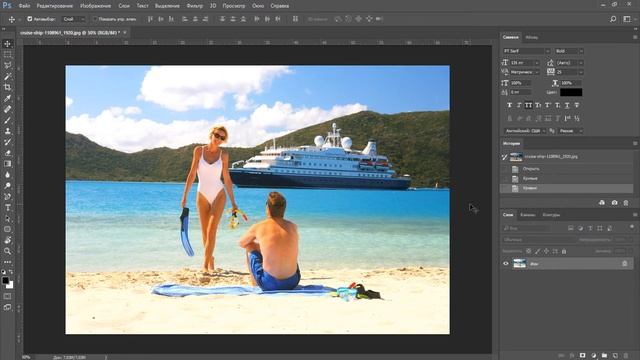Select the Gradient tool
Screen dimensions: 640x360
tap(7, 164)
